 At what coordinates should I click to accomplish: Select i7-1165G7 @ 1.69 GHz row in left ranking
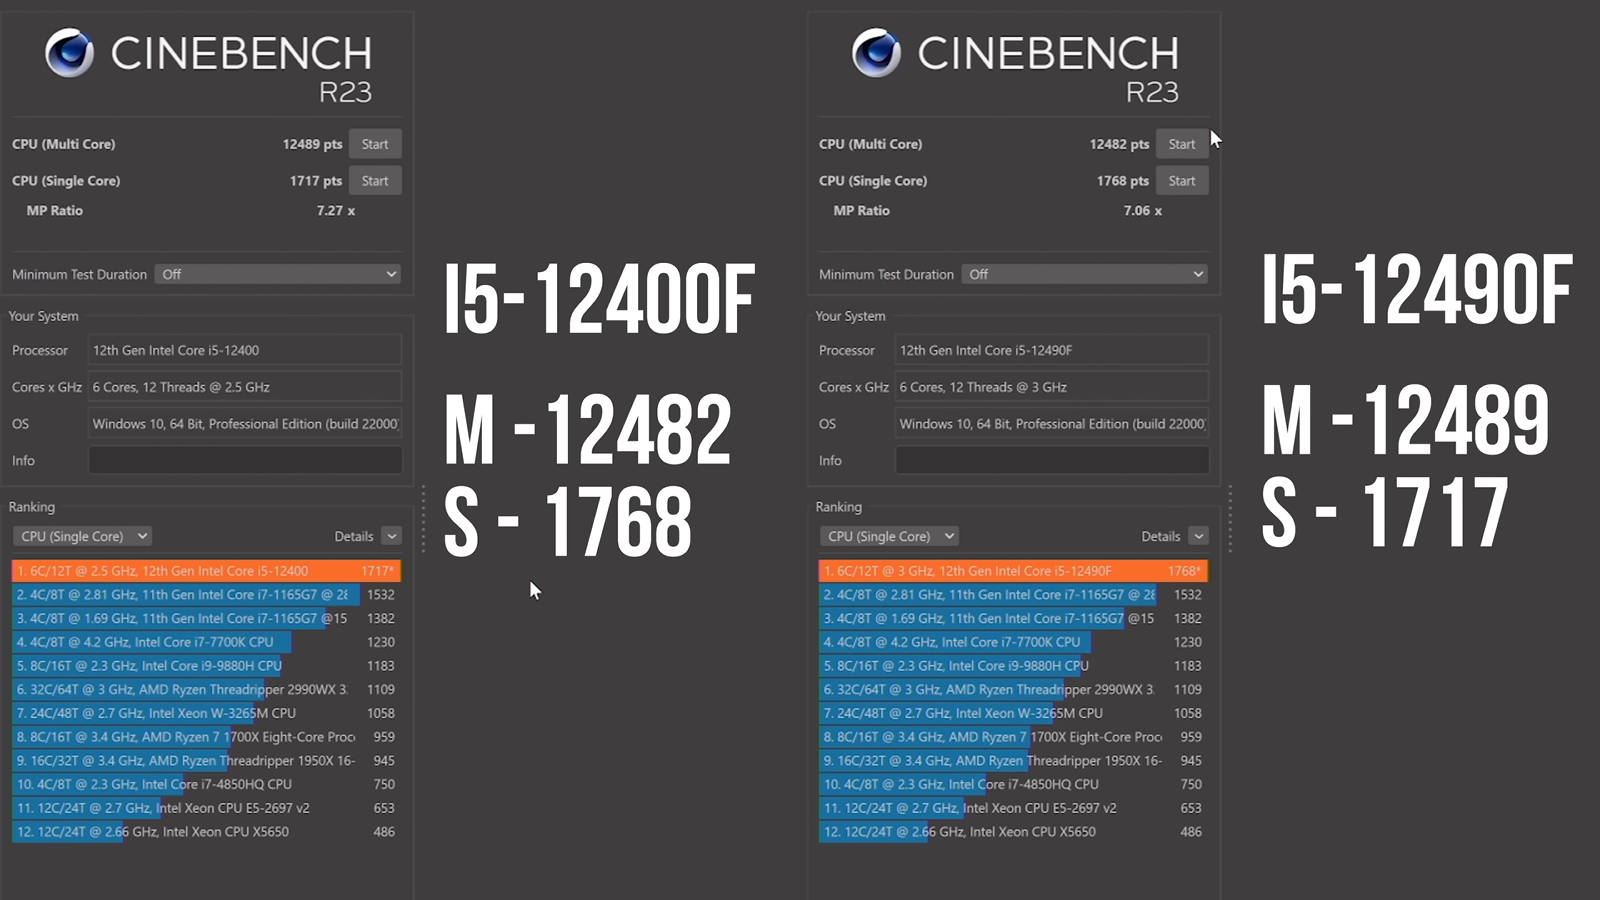pos(206,618)
